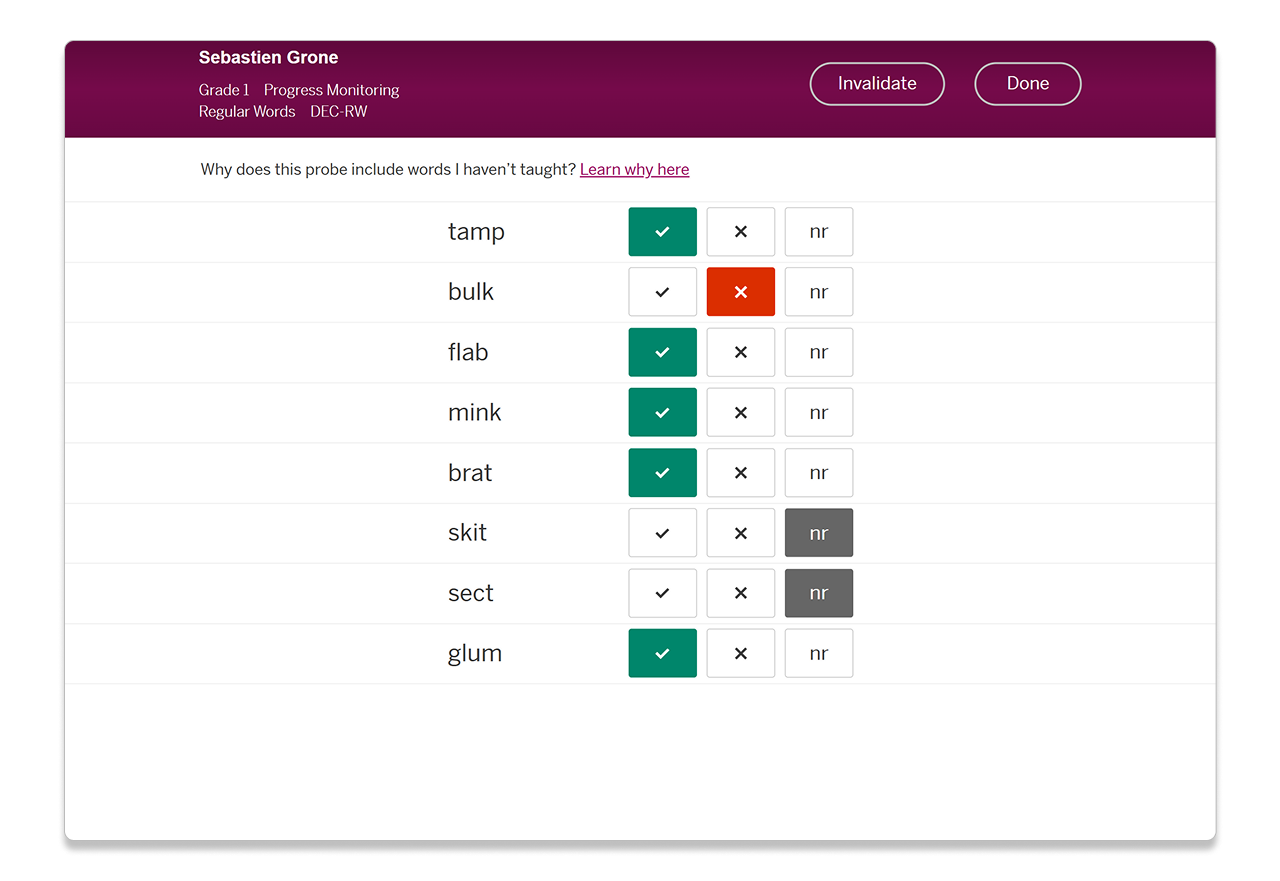This screenshot has width=1280, height=881.
Task: Mark 'mink' as incorrect with X
Action: (740, 413)
